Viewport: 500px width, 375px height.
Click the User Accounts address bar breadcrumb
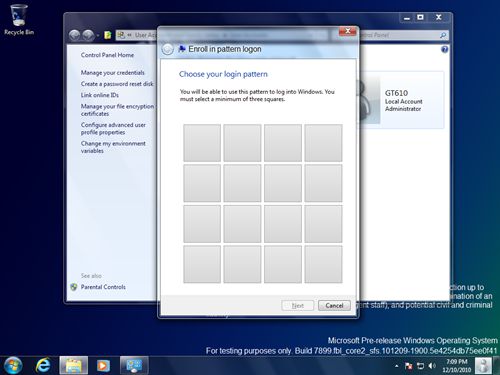pos(145,35)
